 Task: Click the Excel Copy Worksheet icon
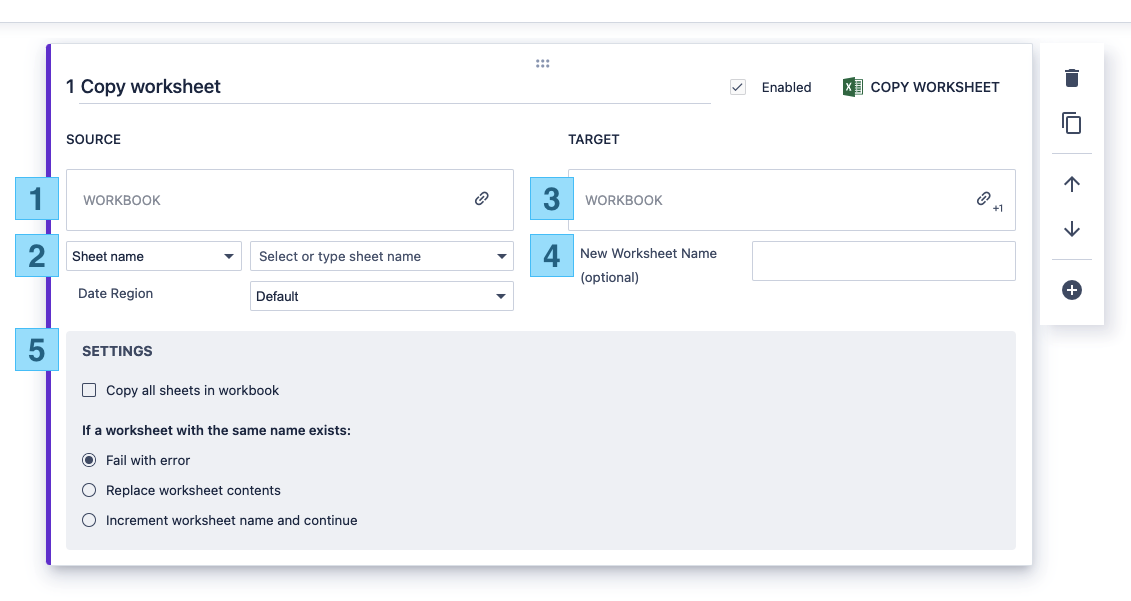coord(852,87)
